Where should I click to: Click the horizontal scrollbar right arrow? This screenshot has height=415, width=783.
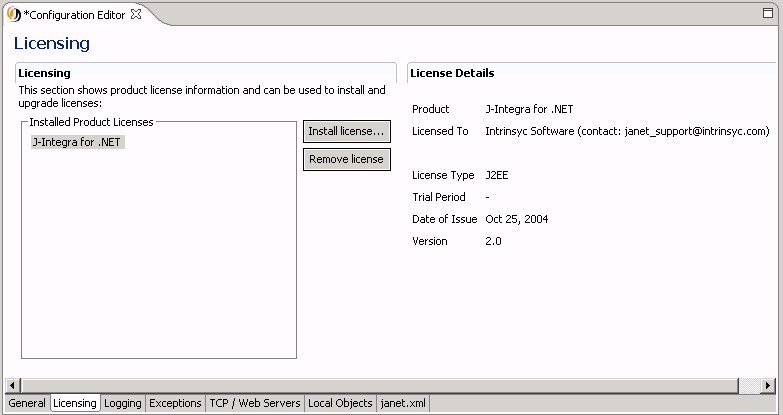point(768,385)
